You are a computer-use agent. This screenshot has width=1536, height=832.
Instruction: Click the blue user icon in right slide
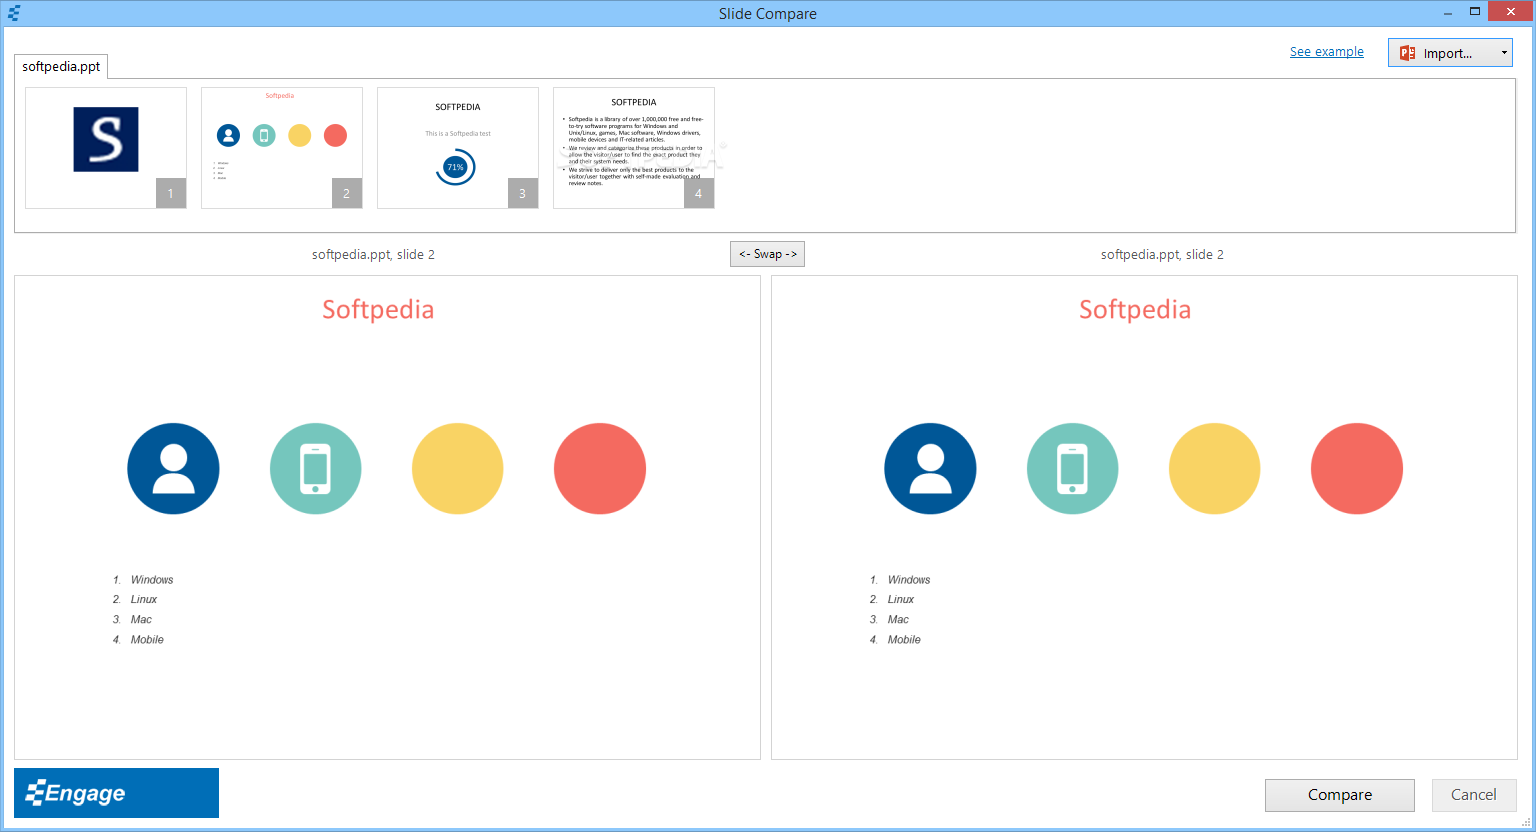click(930, 469)
